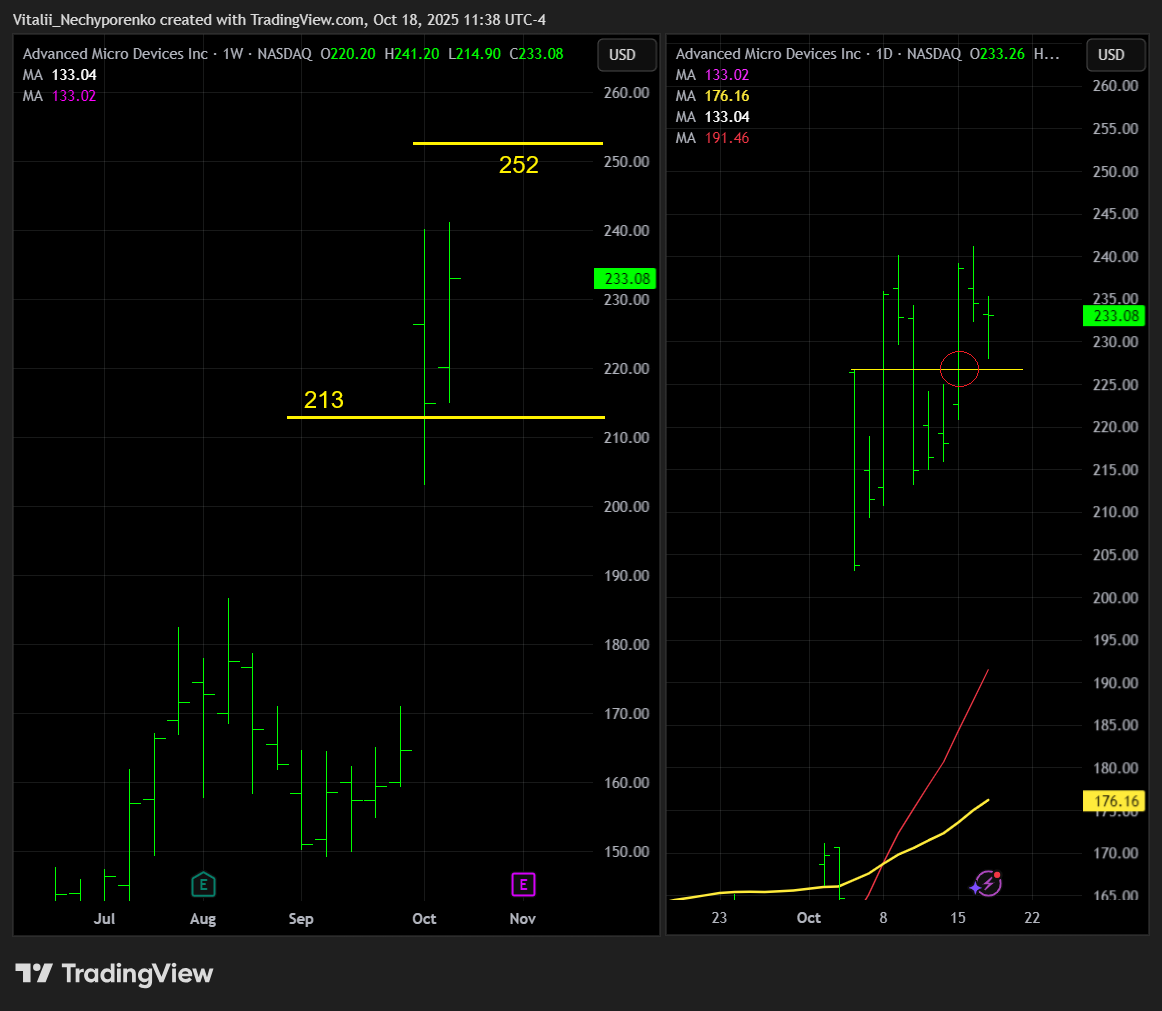Click the red circle drawing on daily chart
Viewport: 1162px width, 1011px height.
click(959, 369)
